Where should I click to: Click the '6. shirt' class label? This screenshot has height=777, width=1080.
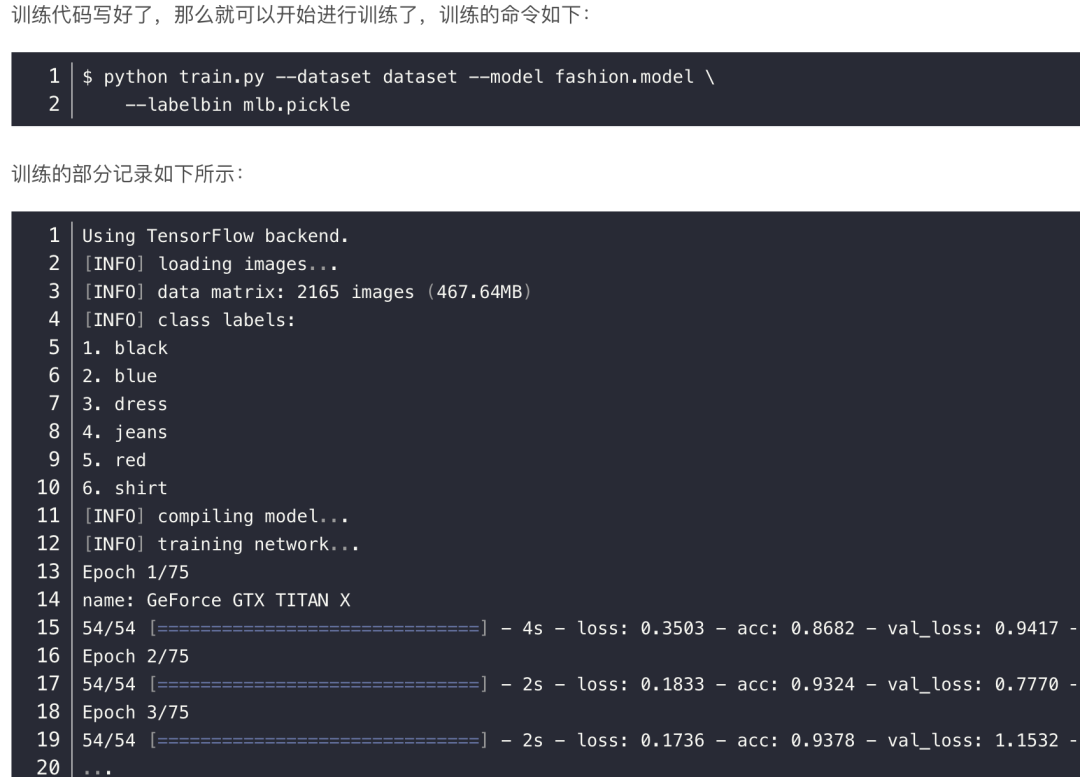125,489
